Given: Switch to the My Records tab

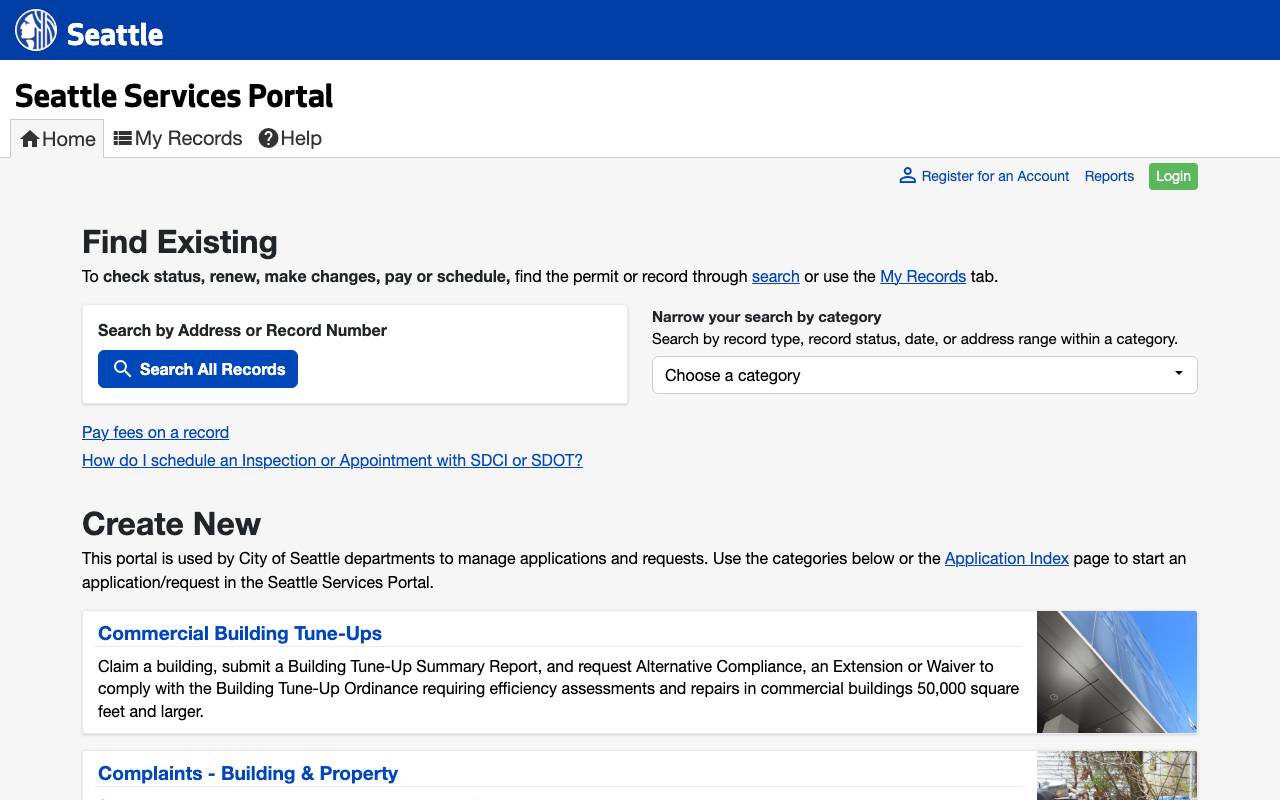Looking at the screenshot, I should [x=178, y=138].
